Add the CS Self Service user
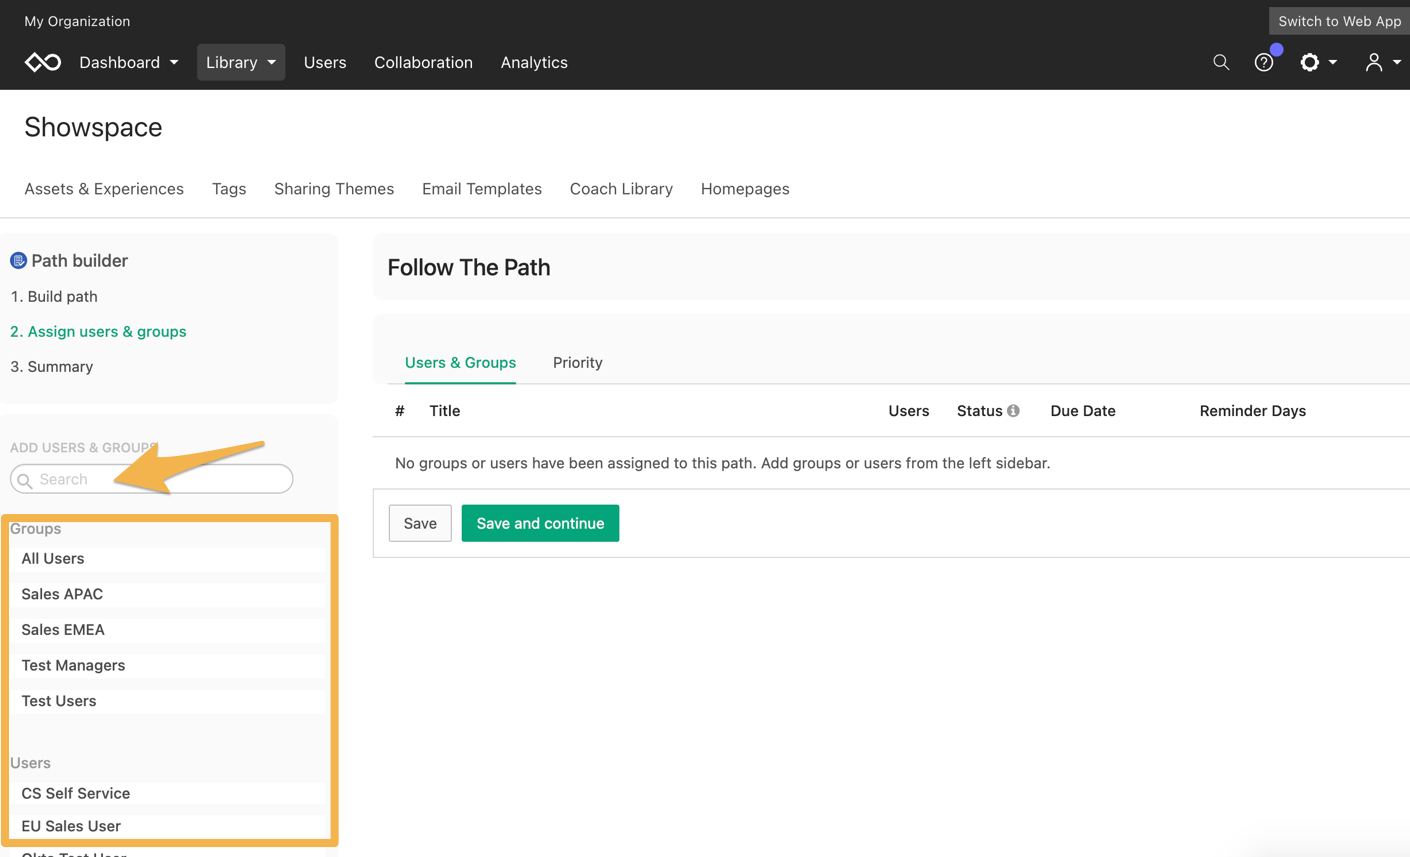The image size is (1410, 857). (169, 793)
